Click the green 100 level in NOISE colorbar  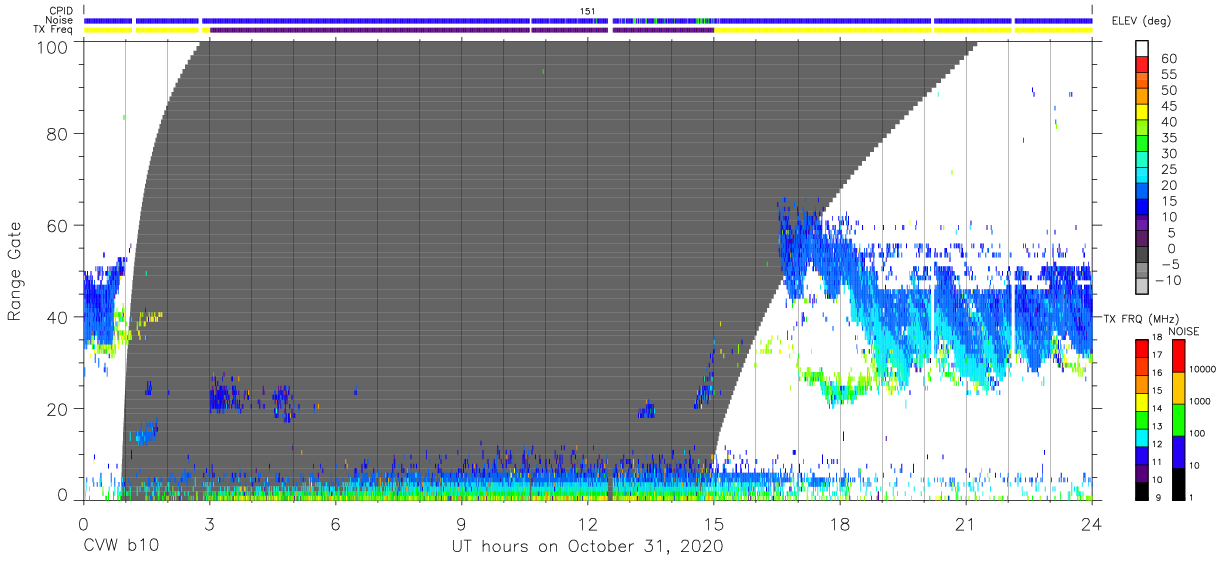(1179, 420)
